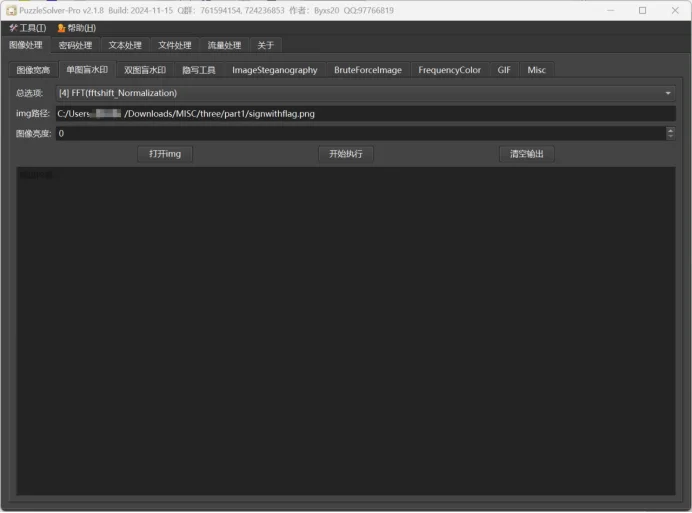692x513 pixels.
Task: Click the PuzzleSolver-Pro app icon in title bar
Action: (10, 10)
